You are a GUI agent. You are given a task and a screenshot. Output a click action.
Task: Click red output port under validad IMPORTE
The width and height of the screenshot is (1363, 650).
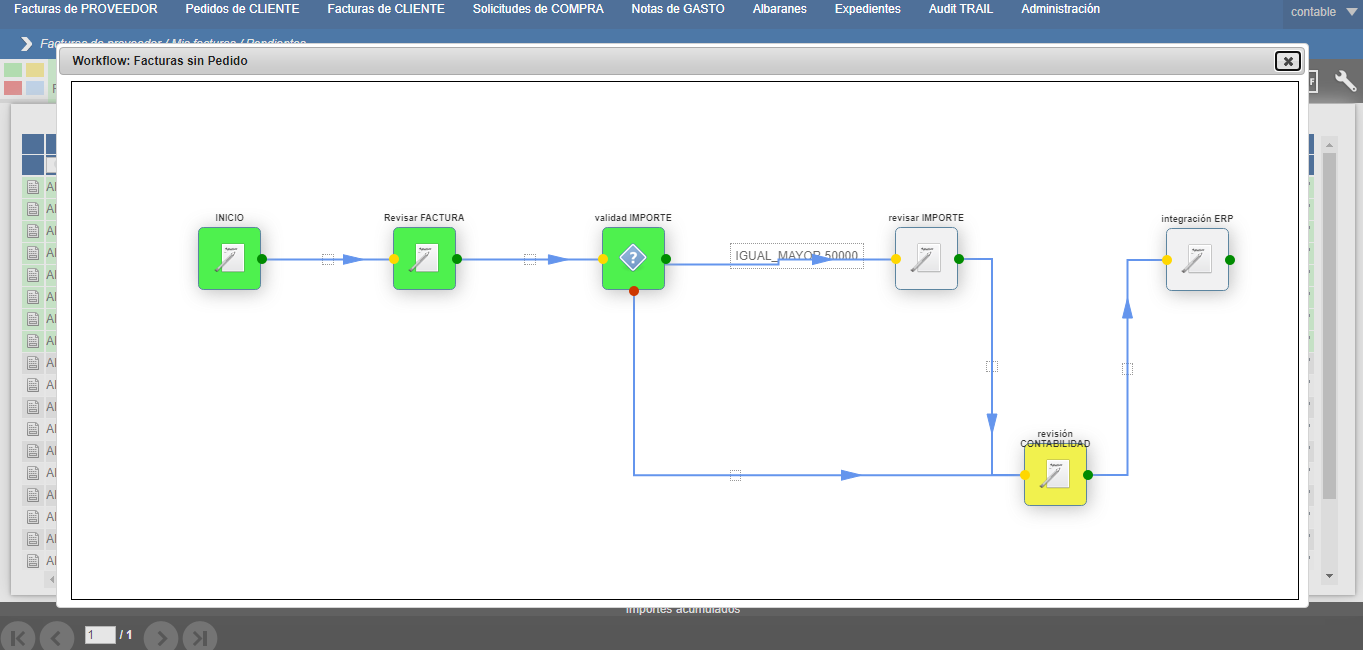(x=634, y=291)
